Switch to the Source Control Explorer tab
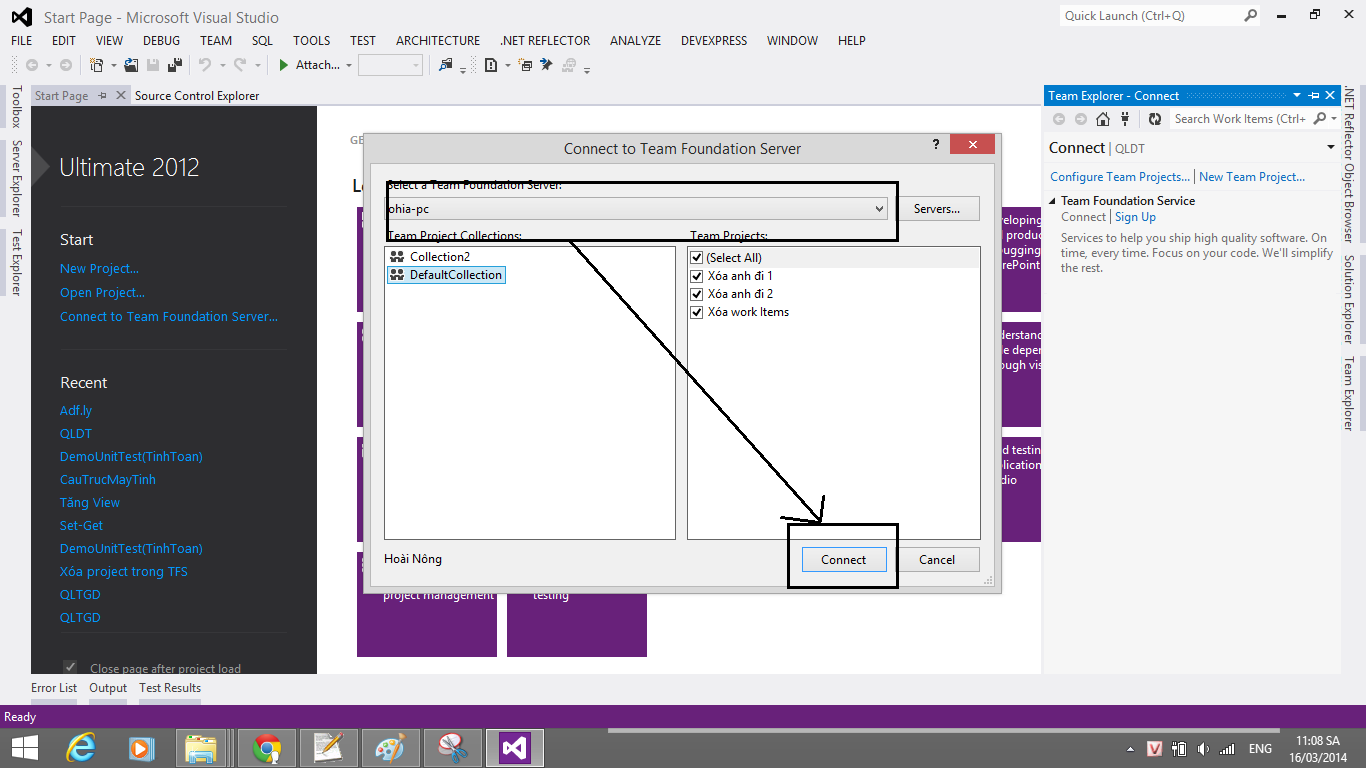 pos(197,96)
